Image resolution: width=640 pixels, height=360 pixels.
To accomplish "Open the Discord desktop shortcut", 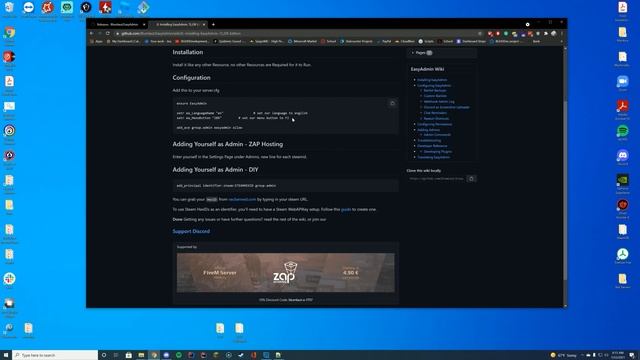I will click(622, 158).
